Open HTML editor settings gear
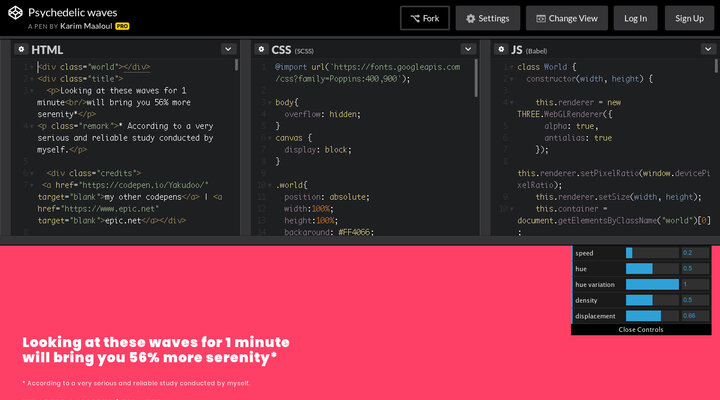720x400 pixels. (x=21, y=49)
